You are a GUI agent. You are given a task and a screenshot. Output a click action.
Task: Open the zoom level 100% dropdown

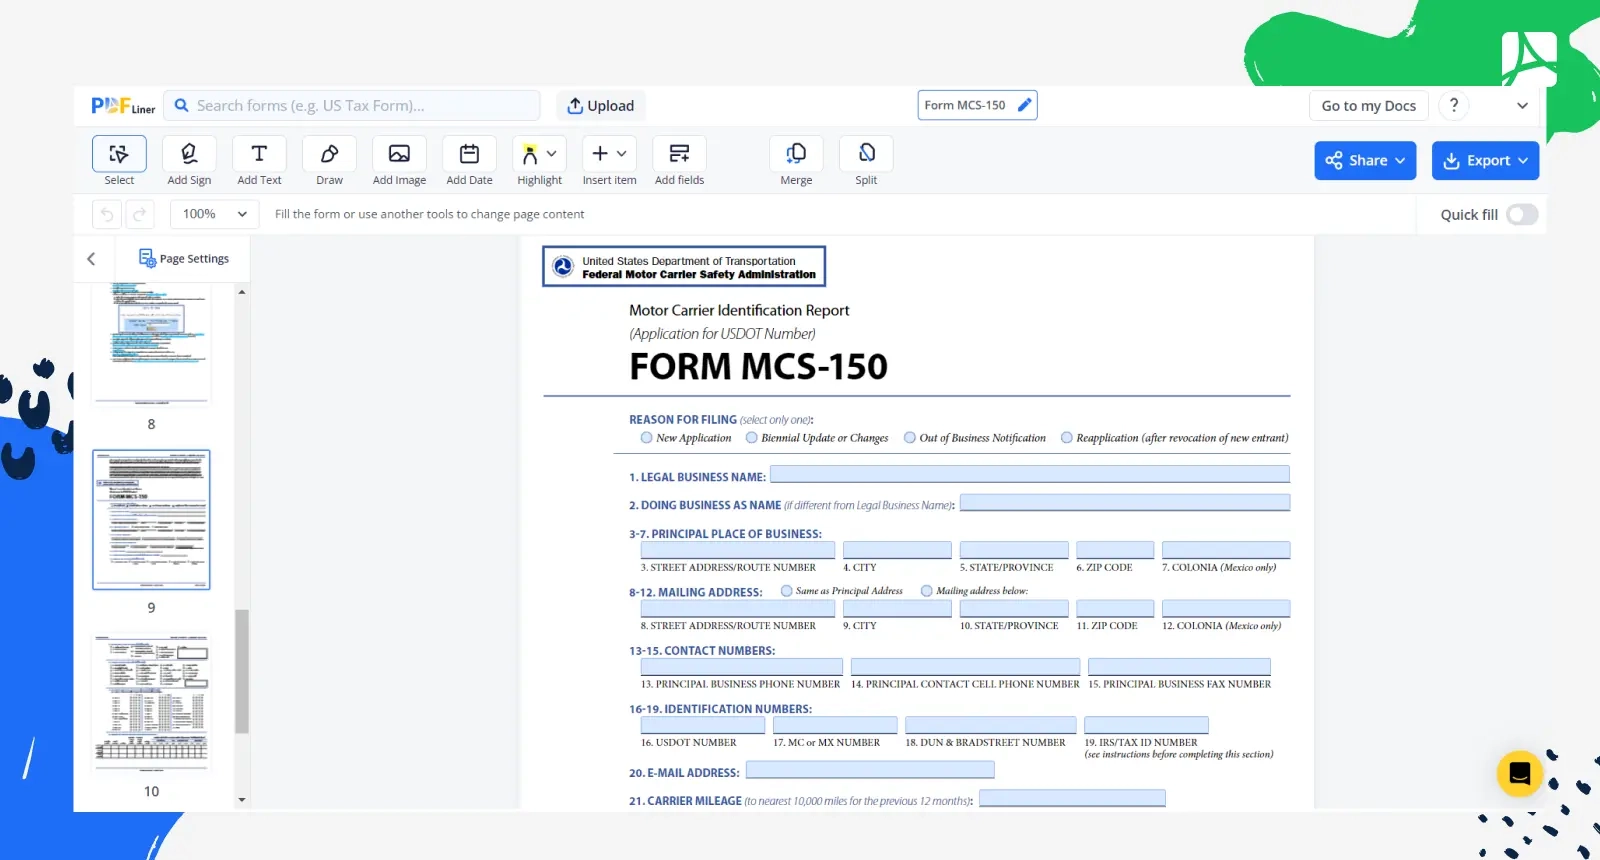click(215, 214)
